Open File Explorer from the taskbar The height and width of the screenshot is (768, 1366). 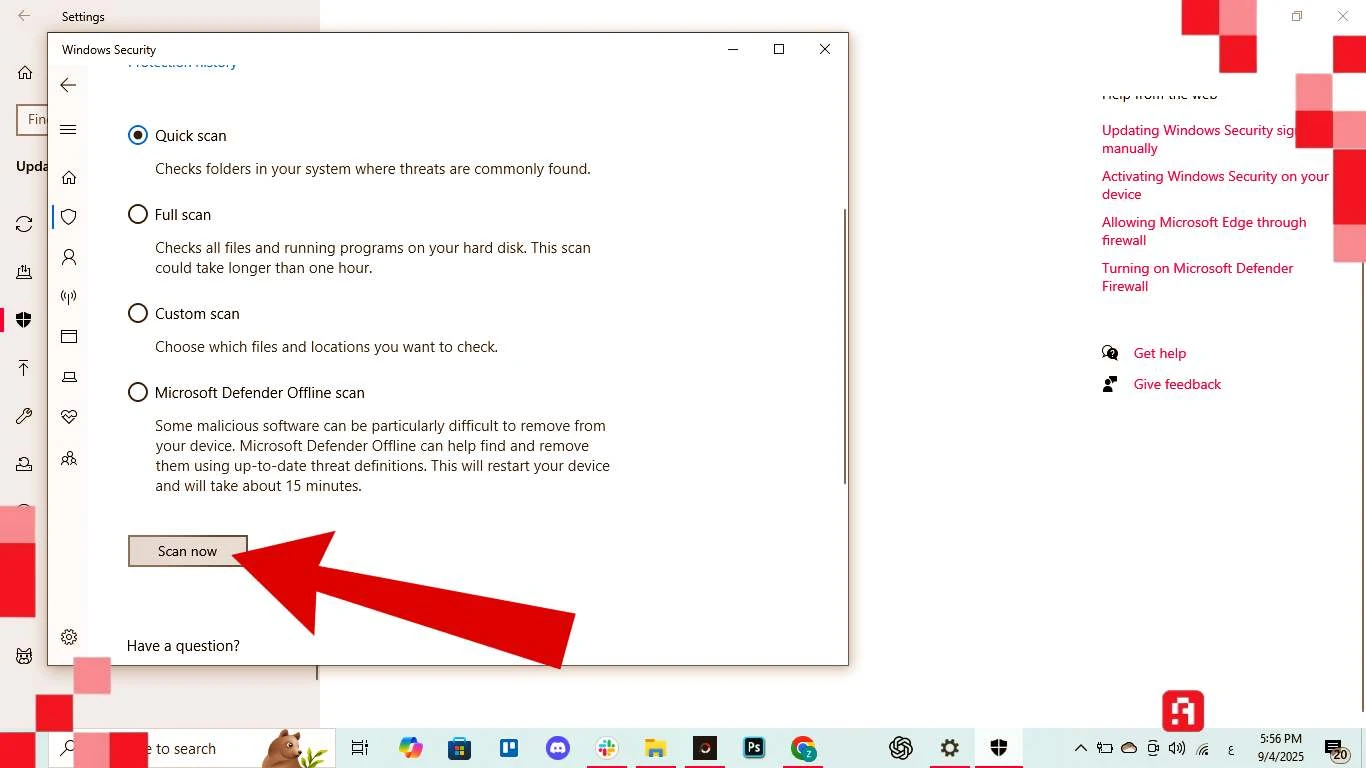[x=655, y=748]
